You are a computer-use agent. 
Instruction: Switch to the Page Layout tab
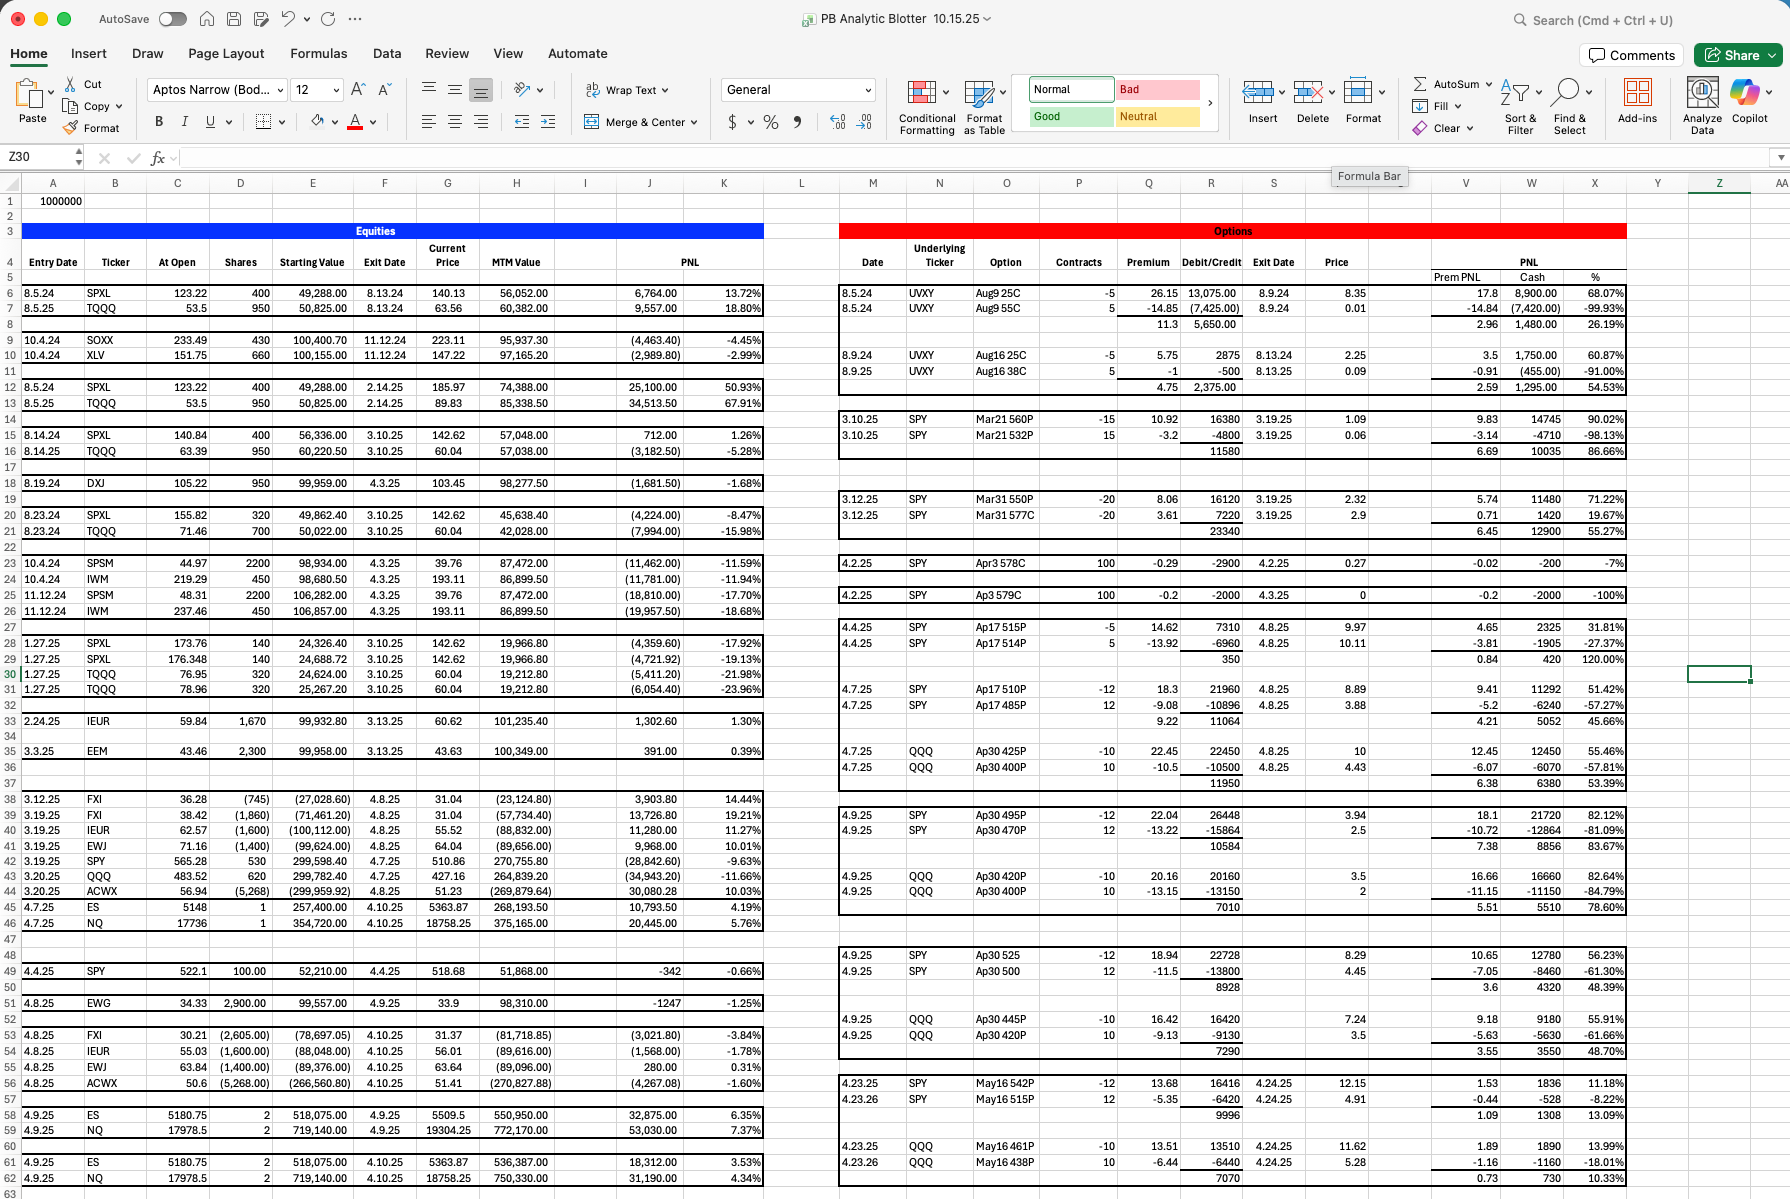coord(226,54)
